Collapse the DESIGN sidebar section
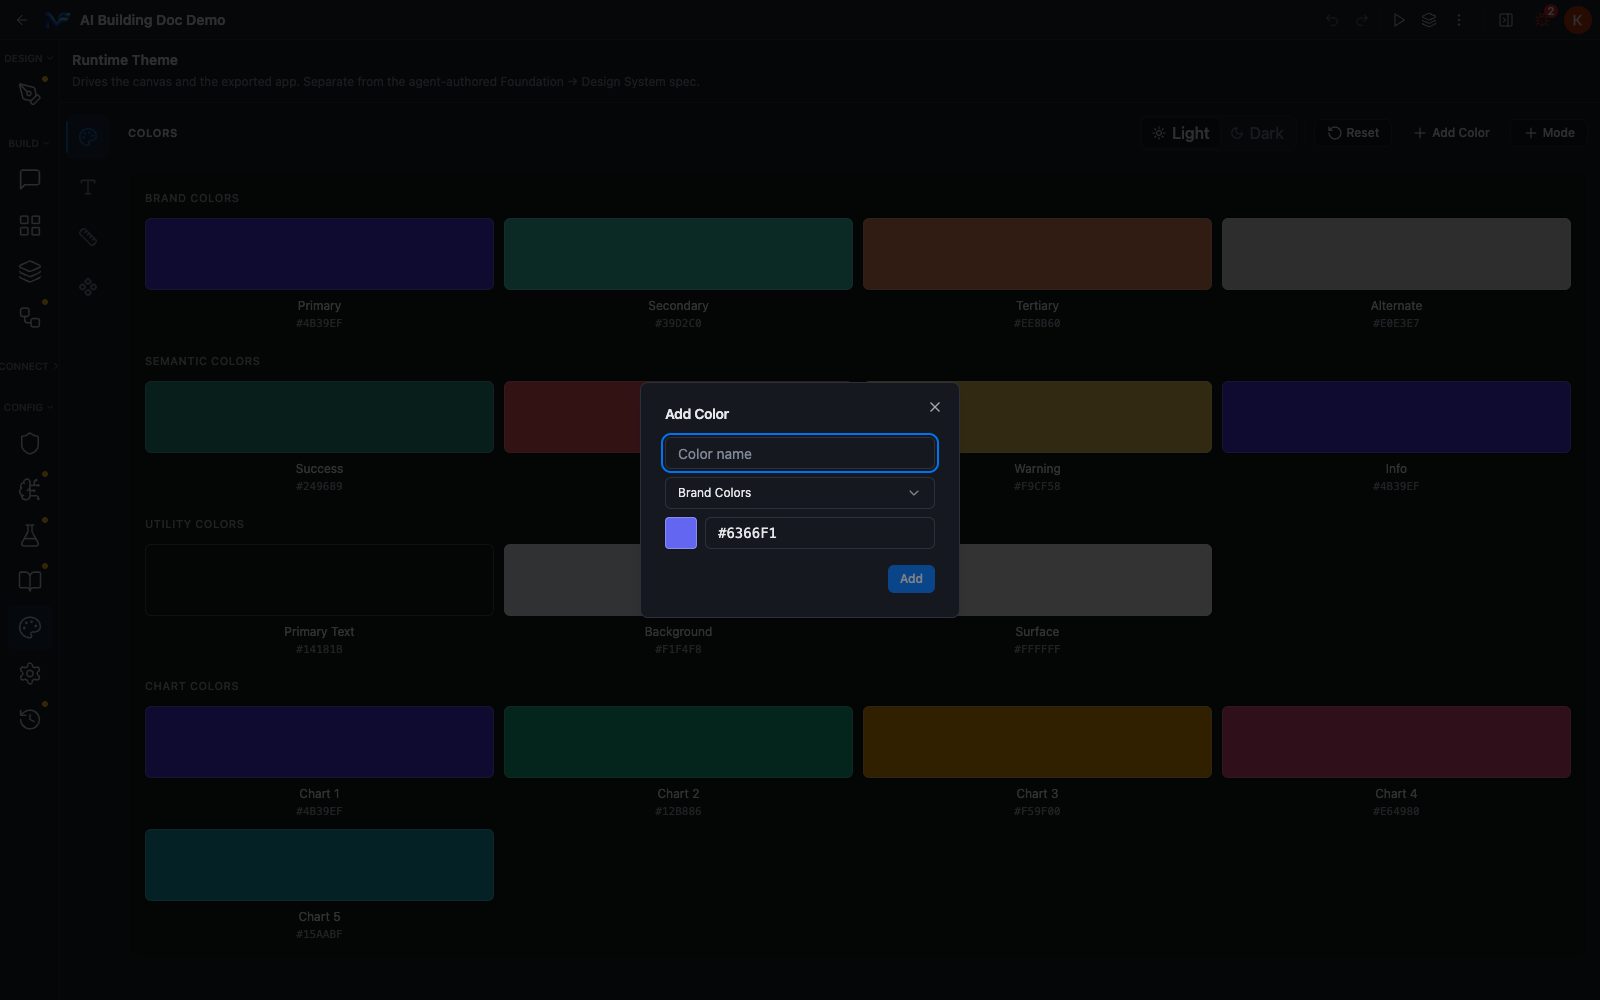The width and height of the screenshot is (1600, 1000). point(28,59)
